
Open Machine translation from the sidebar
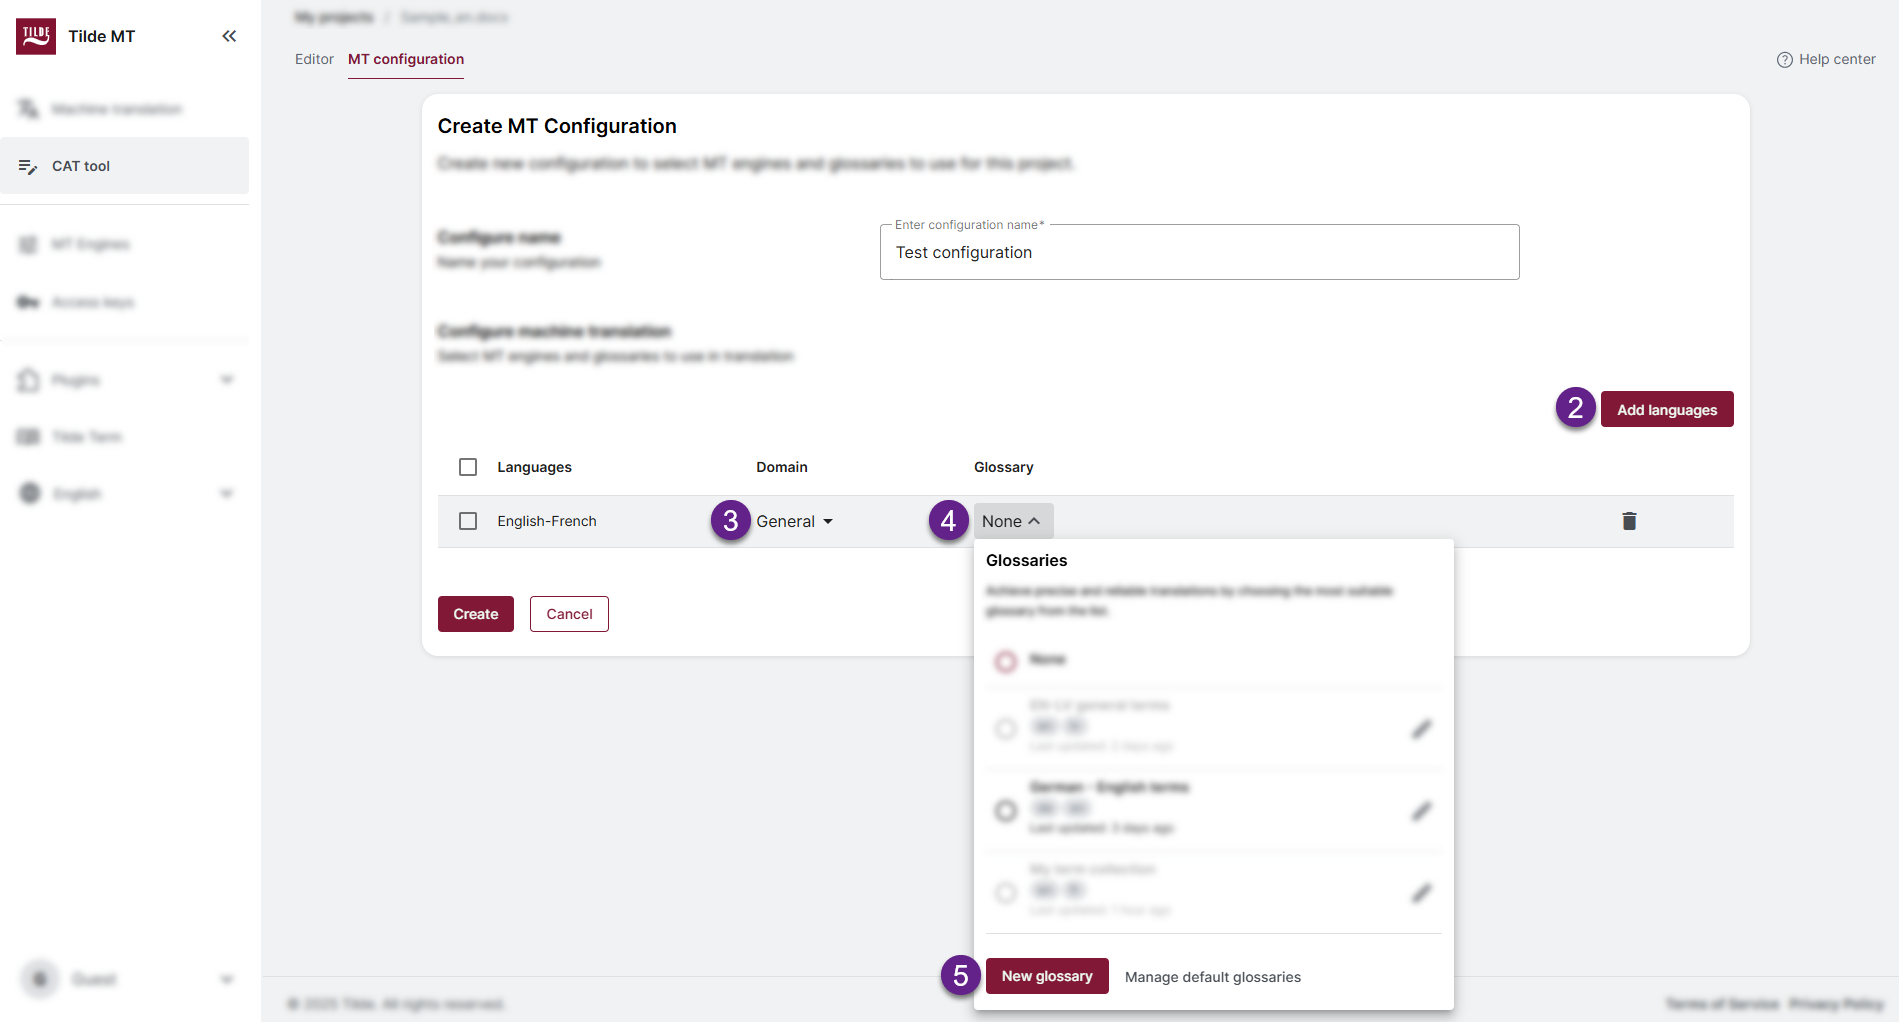[x=116, y=108]
